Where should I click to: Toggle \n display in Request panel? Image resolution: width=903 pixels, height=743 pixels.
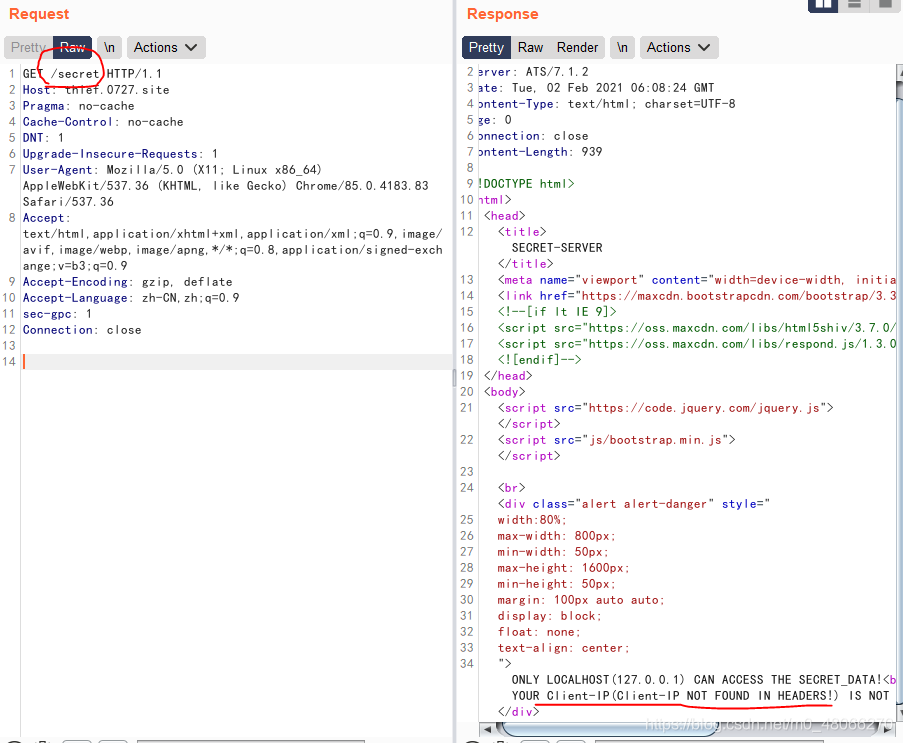[109, 47]
